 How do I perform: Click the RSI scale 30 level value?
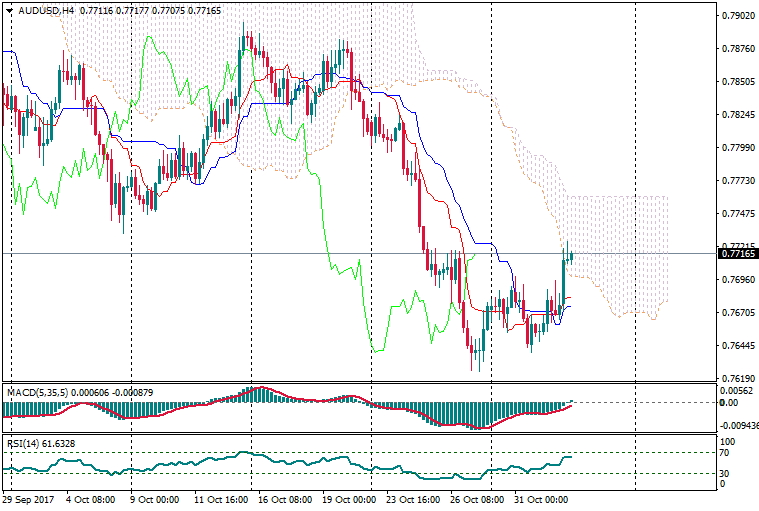[x=726, y=473]
